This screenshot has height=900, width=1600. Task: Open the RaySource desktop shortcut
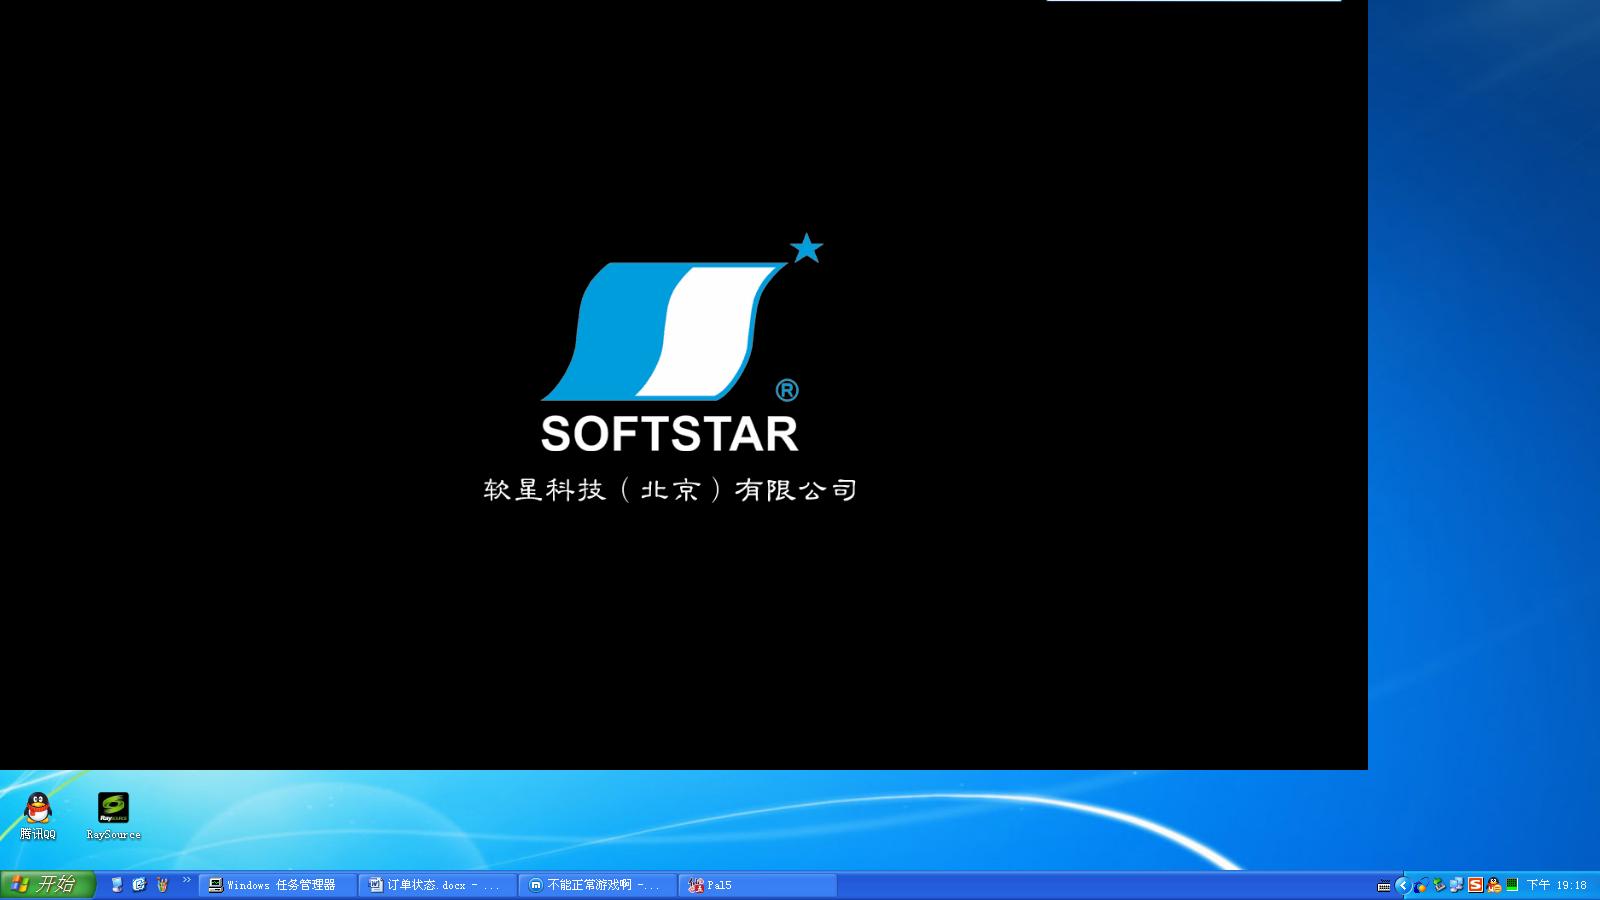click(113, 815)
